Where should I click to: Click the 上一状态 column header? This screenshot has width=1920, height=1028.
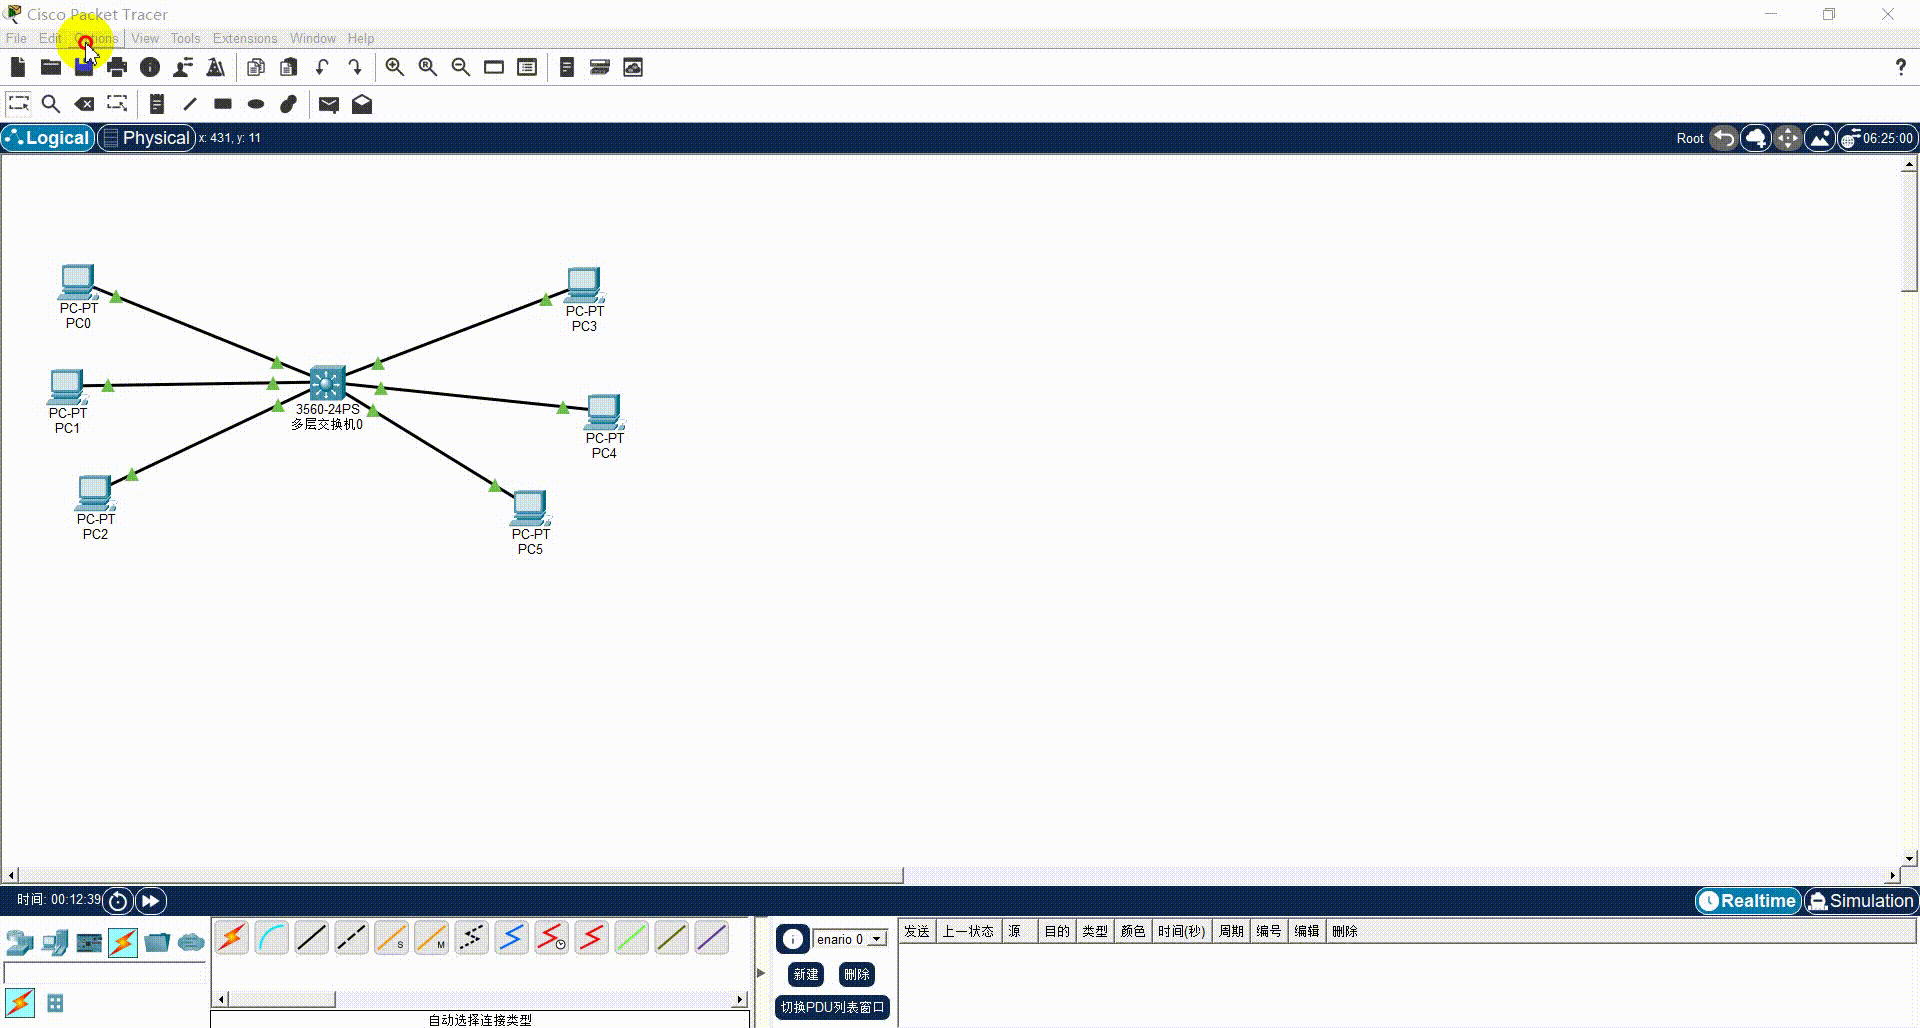coord(968,931)
